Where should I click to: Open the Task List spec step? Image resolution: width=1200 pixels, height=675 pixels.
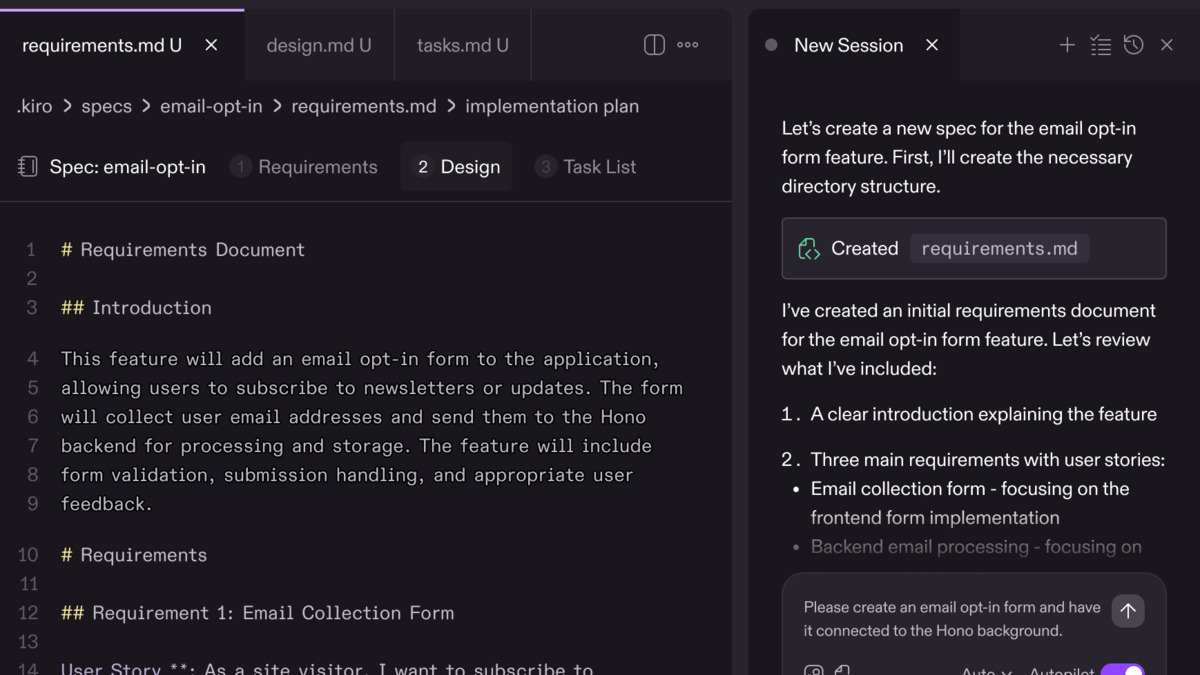coord(586,167)
